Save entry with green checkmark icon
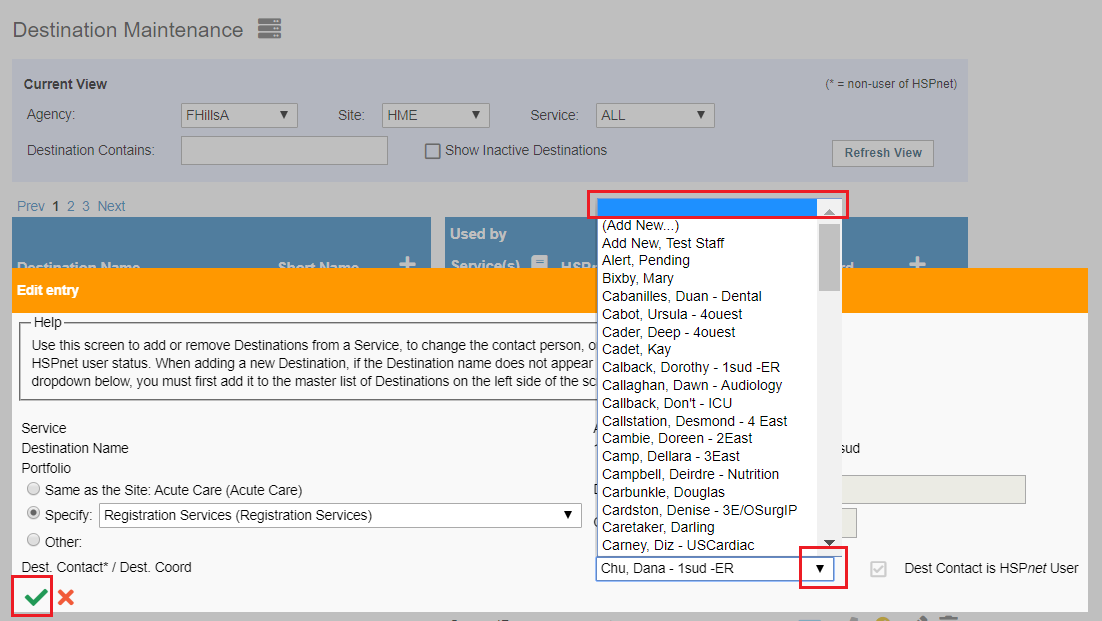 click(x=35, y=597)
